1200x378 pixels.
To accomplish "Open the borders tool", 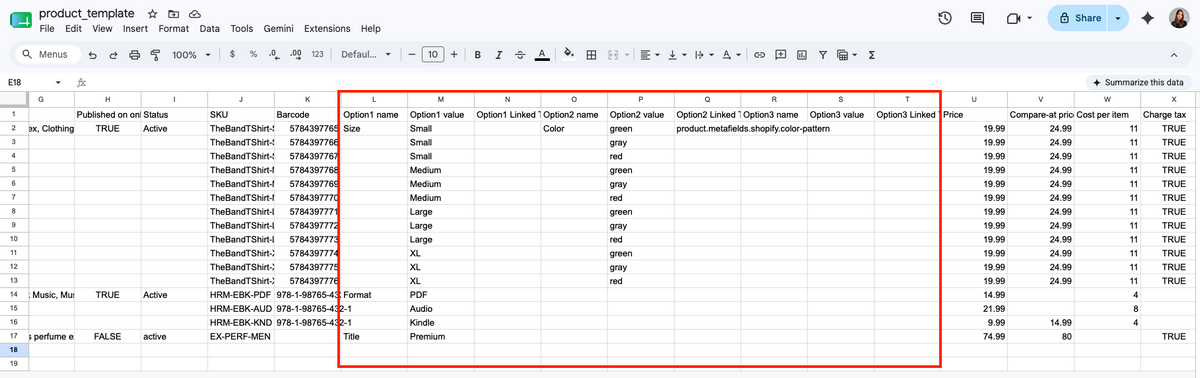I will click(591, 54).
